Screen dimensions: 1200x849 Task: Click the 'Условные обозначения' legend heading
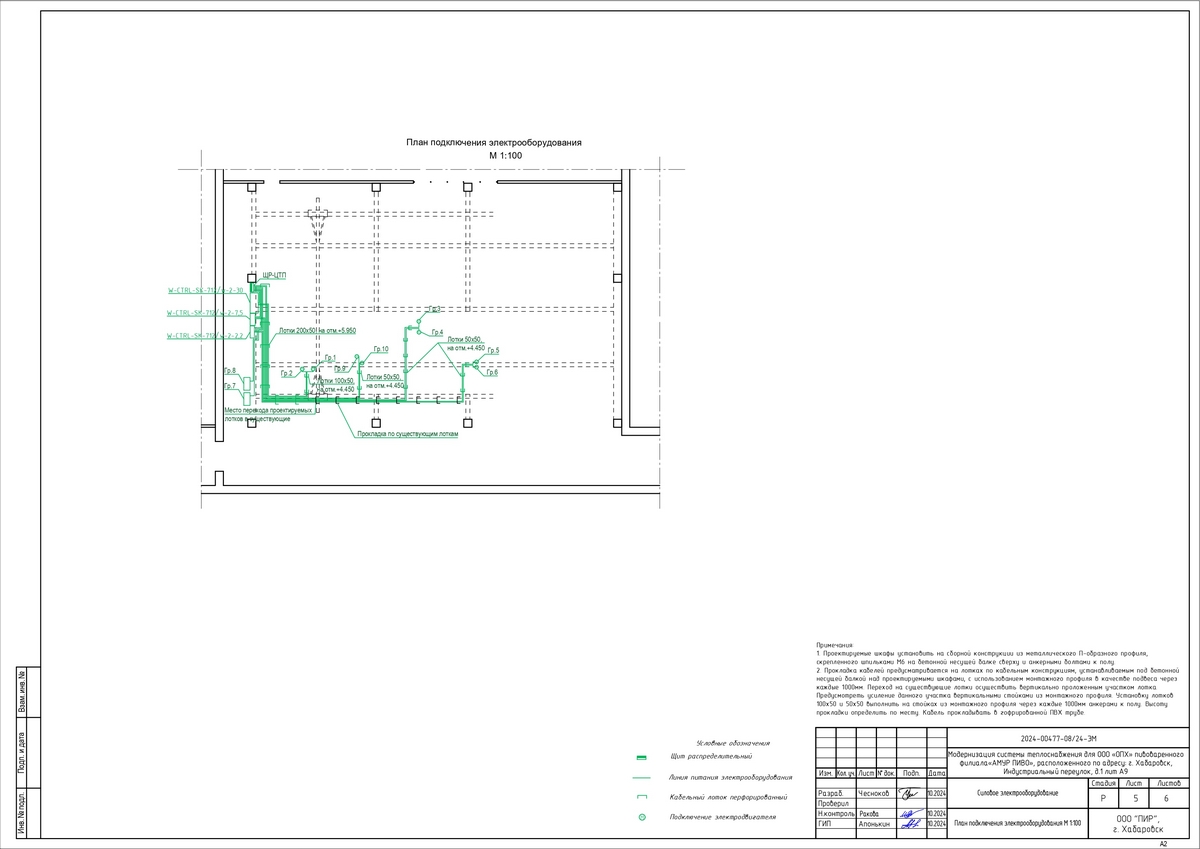(734, 743)
